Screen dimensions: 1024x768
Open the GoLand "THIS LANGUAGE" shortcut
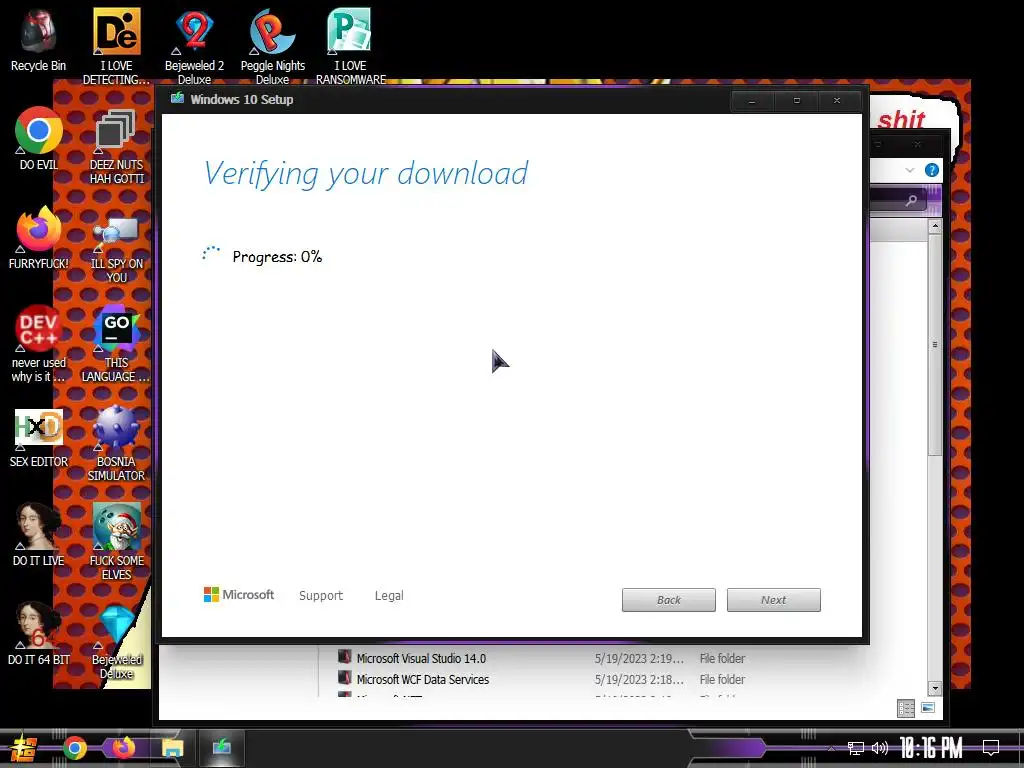(116, 344)
